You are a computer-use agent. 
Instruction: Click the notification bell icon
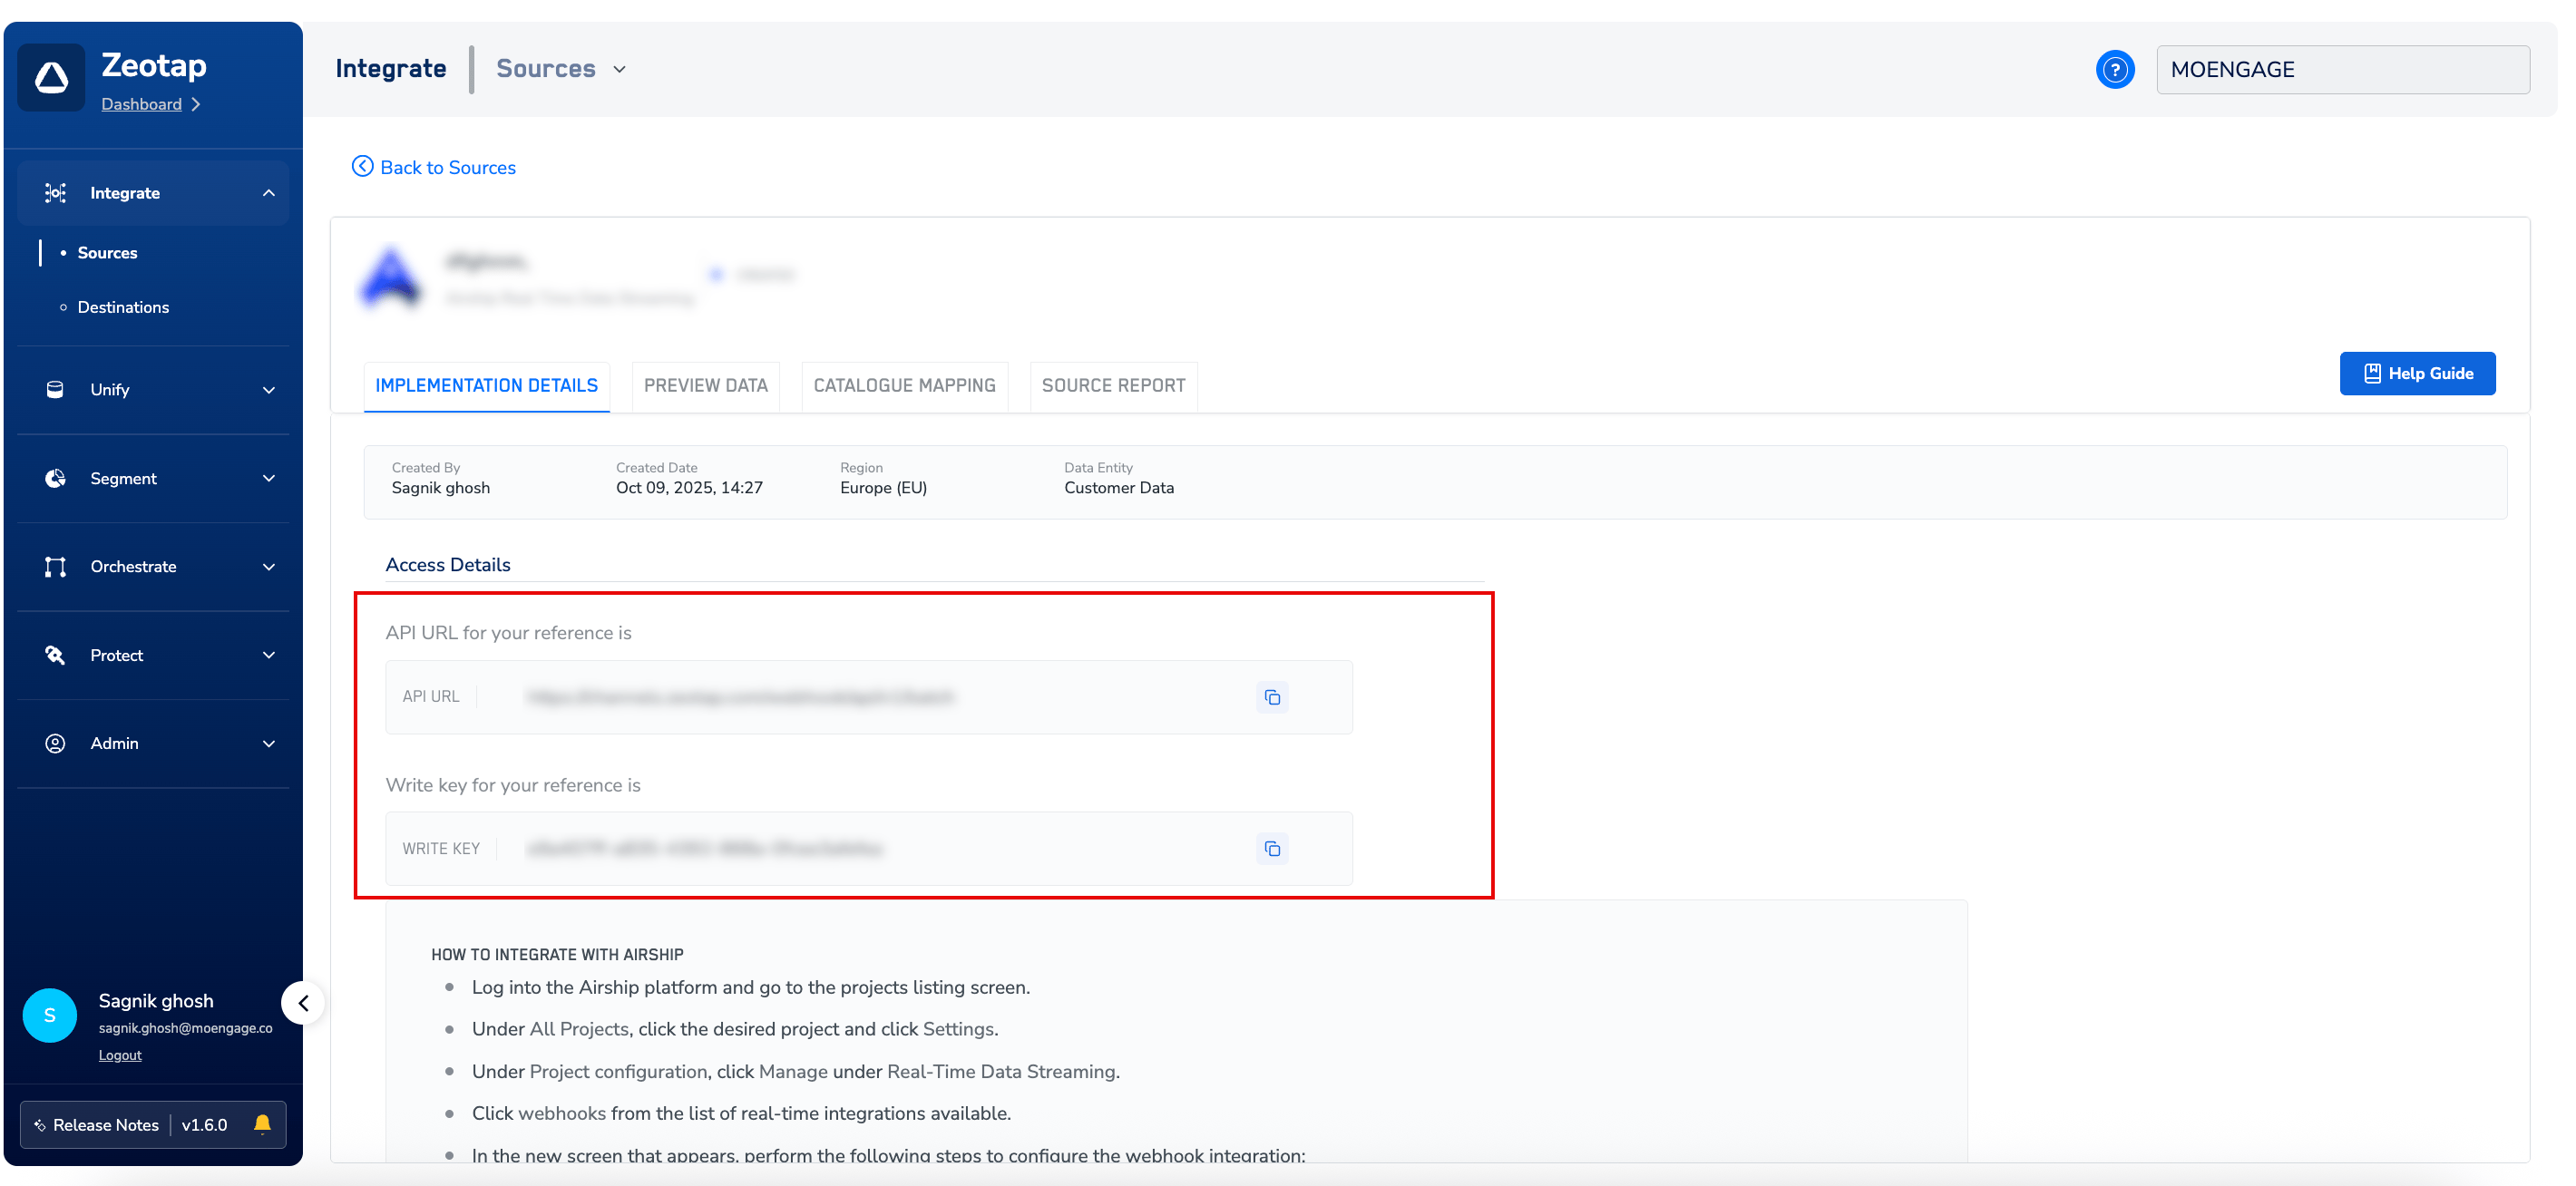[262, 1124]
